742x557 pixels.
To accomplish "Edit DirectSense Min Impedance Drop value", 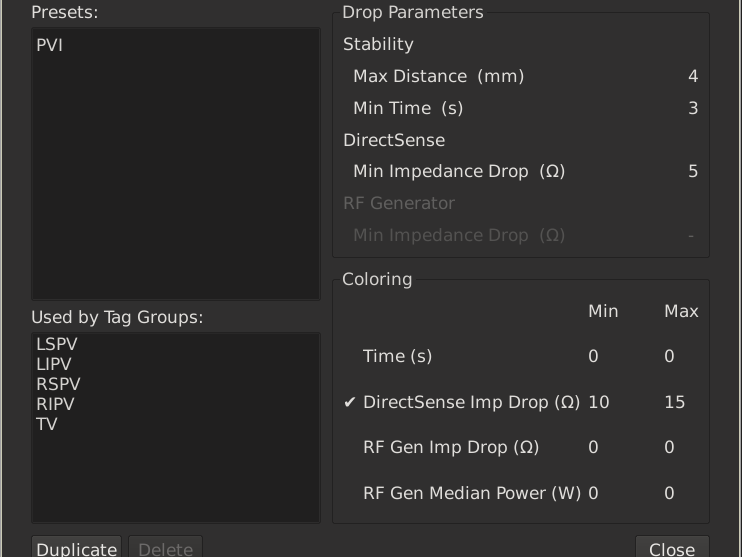I will pos(692,171).
